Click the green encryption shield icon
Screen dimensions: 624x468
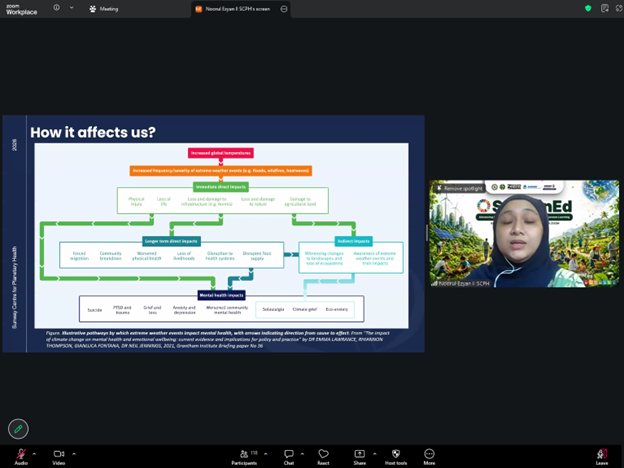tap(588, 8)
